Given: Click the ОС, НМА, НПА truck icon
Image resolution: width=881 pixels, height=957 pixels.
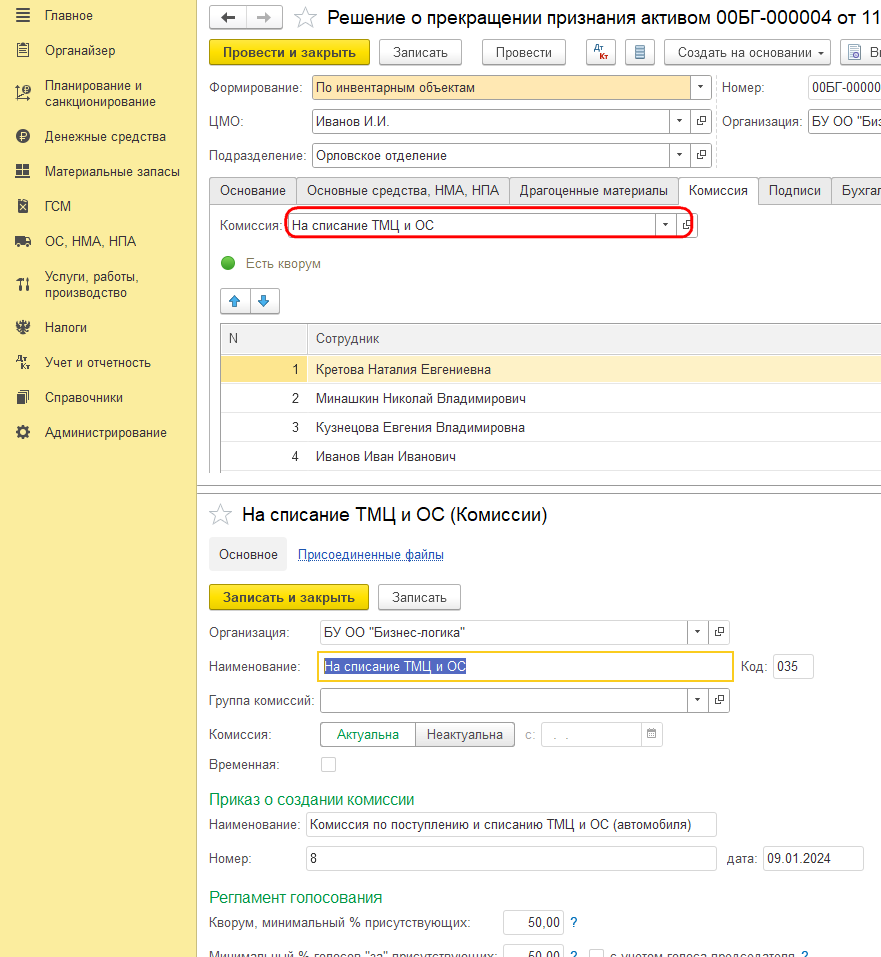Looking at the screenshot, I should (23, 241).
